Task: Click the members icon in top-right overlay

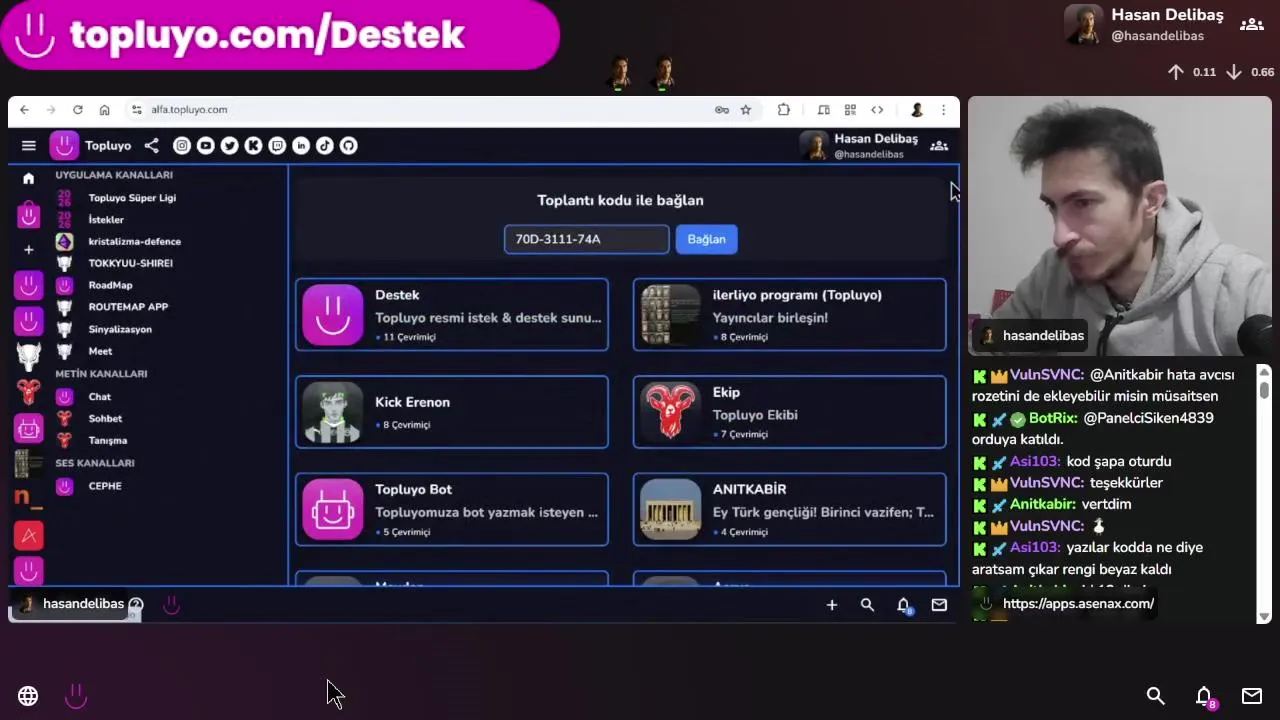Action: [1251, 25]
